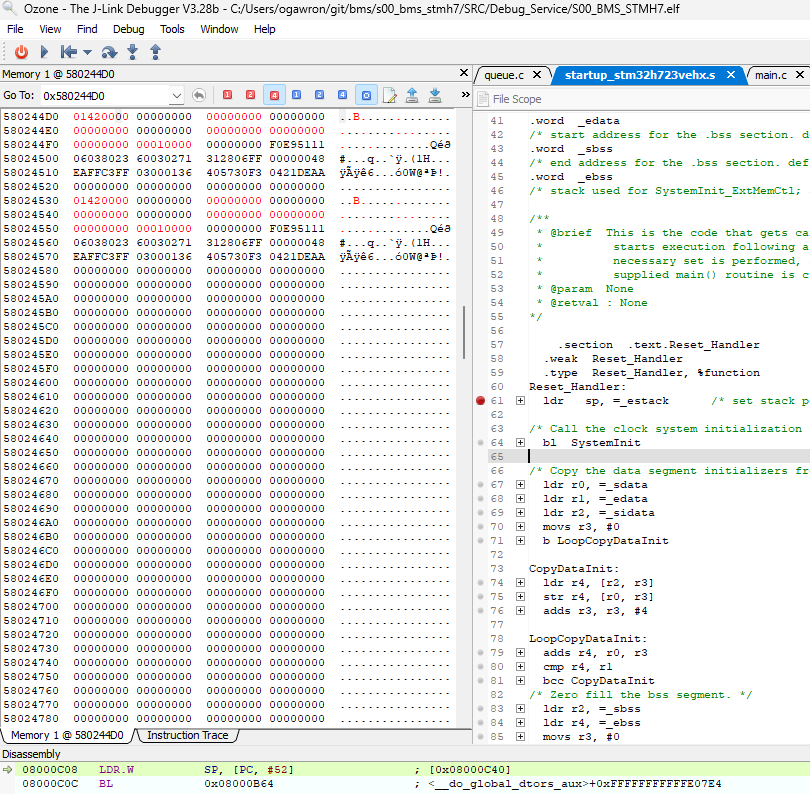
Task: Select the LDR.W row at 08000C08
Action: (x=405, y=769)
